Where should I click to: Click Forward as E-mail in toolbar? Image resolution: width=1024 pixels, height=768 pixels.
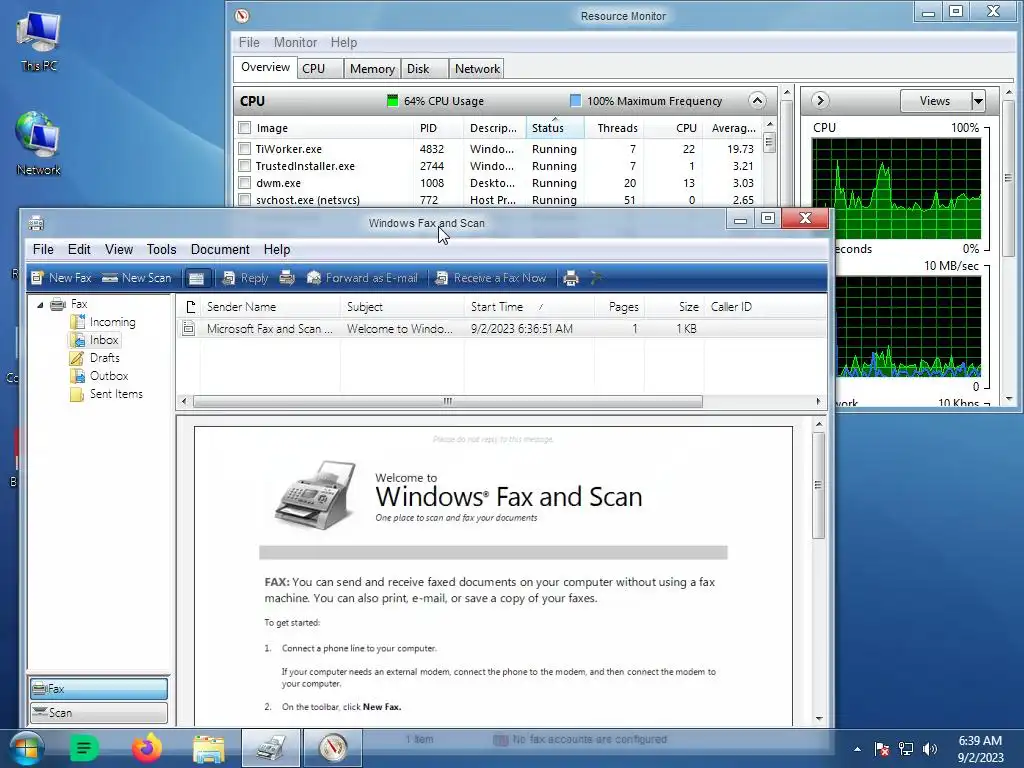[362, 278]
